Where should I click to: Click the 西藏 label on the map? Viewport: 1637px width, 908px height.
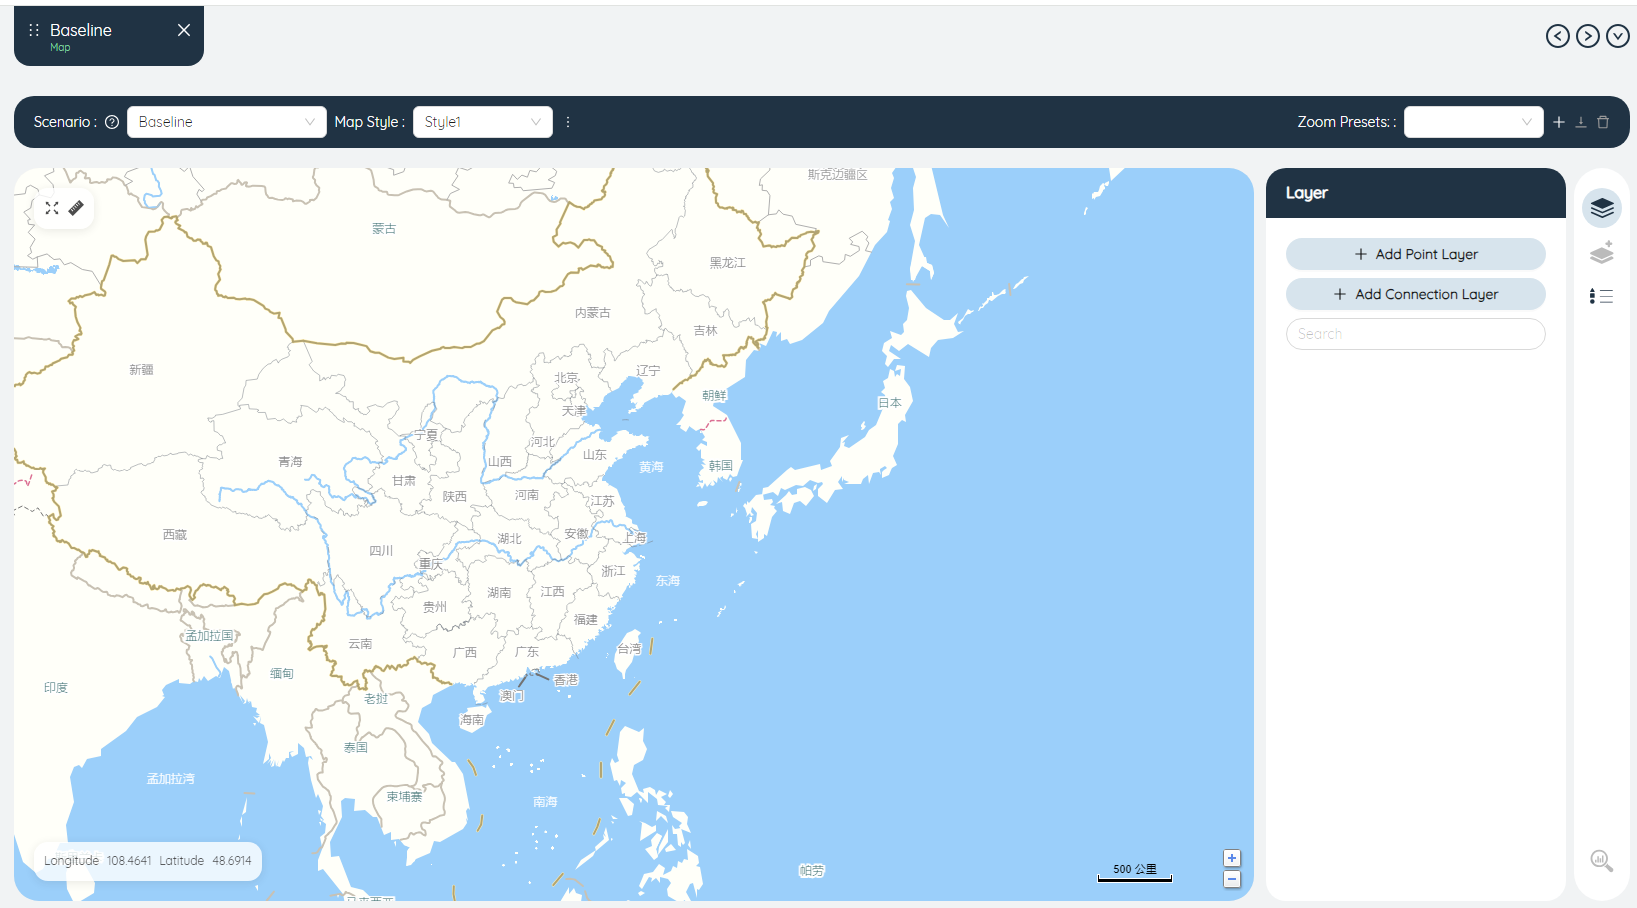[175, 535]
